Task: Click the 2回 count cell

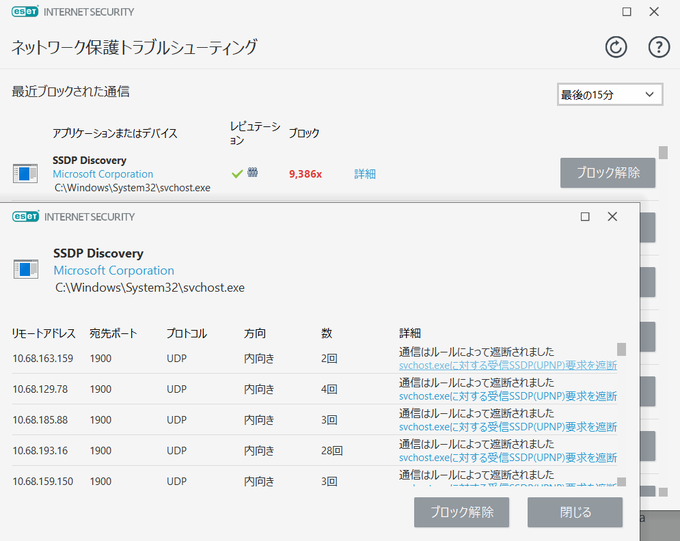Action: (329, 358)
